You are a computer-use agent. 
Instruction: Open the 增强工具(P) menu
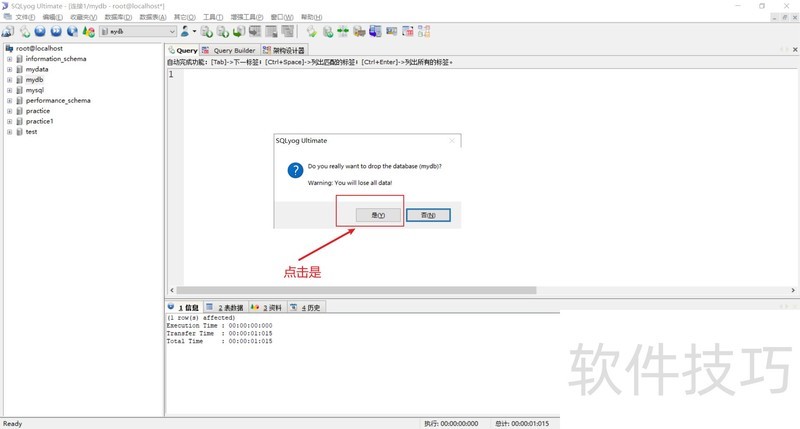[247, 17]
